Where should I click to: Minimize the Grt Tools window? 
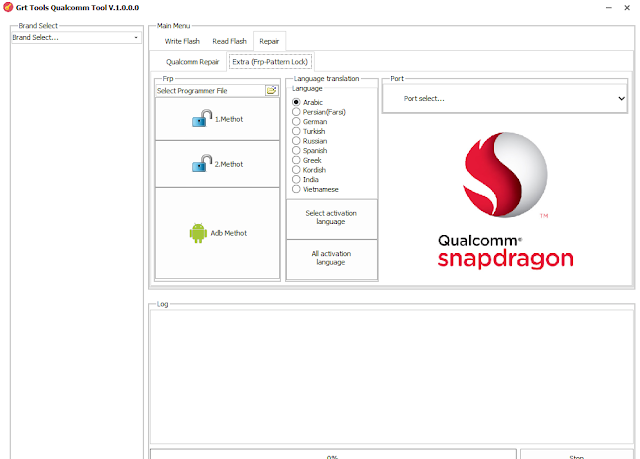(x=609, y=8)
